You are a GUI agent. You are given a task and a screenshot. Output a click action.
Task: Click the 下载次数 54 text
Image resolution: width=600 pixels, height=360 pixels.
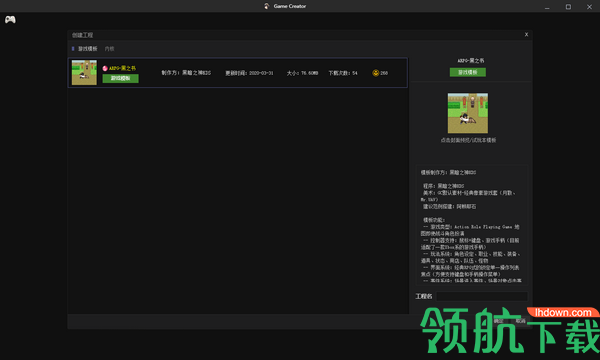click(x=343, y=73)
